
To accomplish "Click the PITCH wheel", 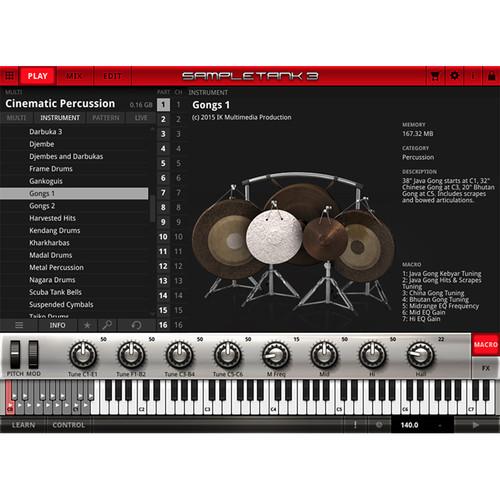I will [15, 354].
